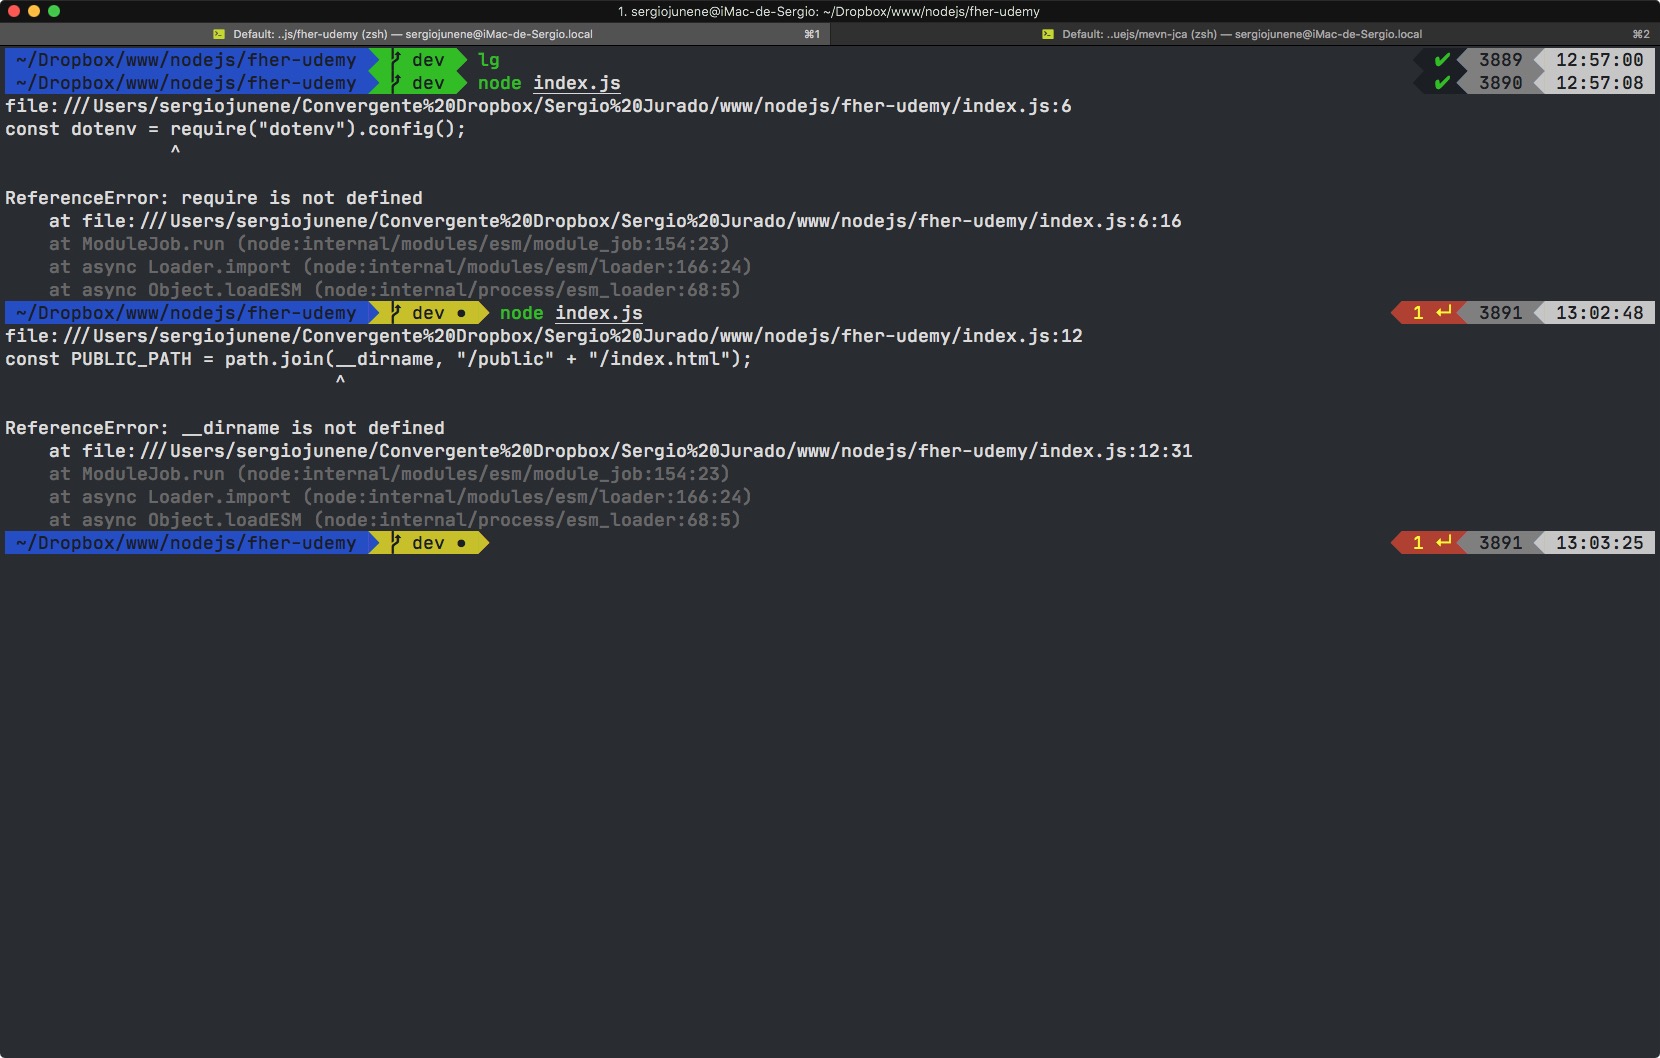This screenshot has height=1058, width=1660.
Task: Click the red exit-code 1 badge on the 13:03:25 row
Action: point(1429,543)
